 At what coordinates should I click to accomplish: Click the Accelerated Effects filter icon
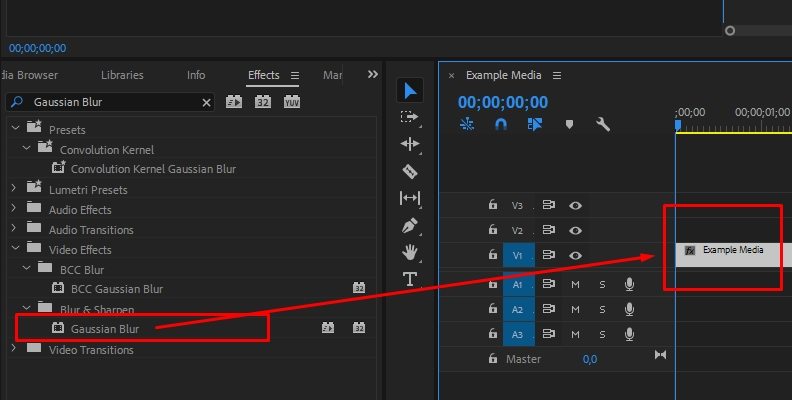pyautogui.click(x=233, y=102)
